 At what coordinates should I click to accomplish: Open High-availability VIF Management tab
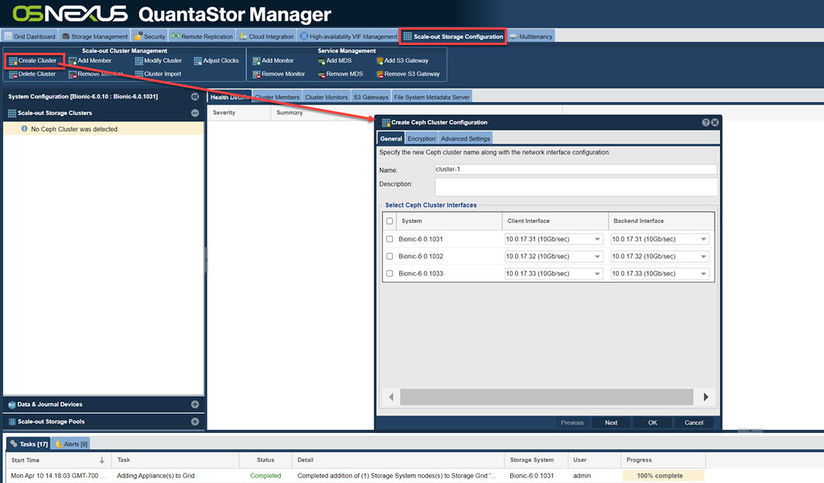point(348,36)
